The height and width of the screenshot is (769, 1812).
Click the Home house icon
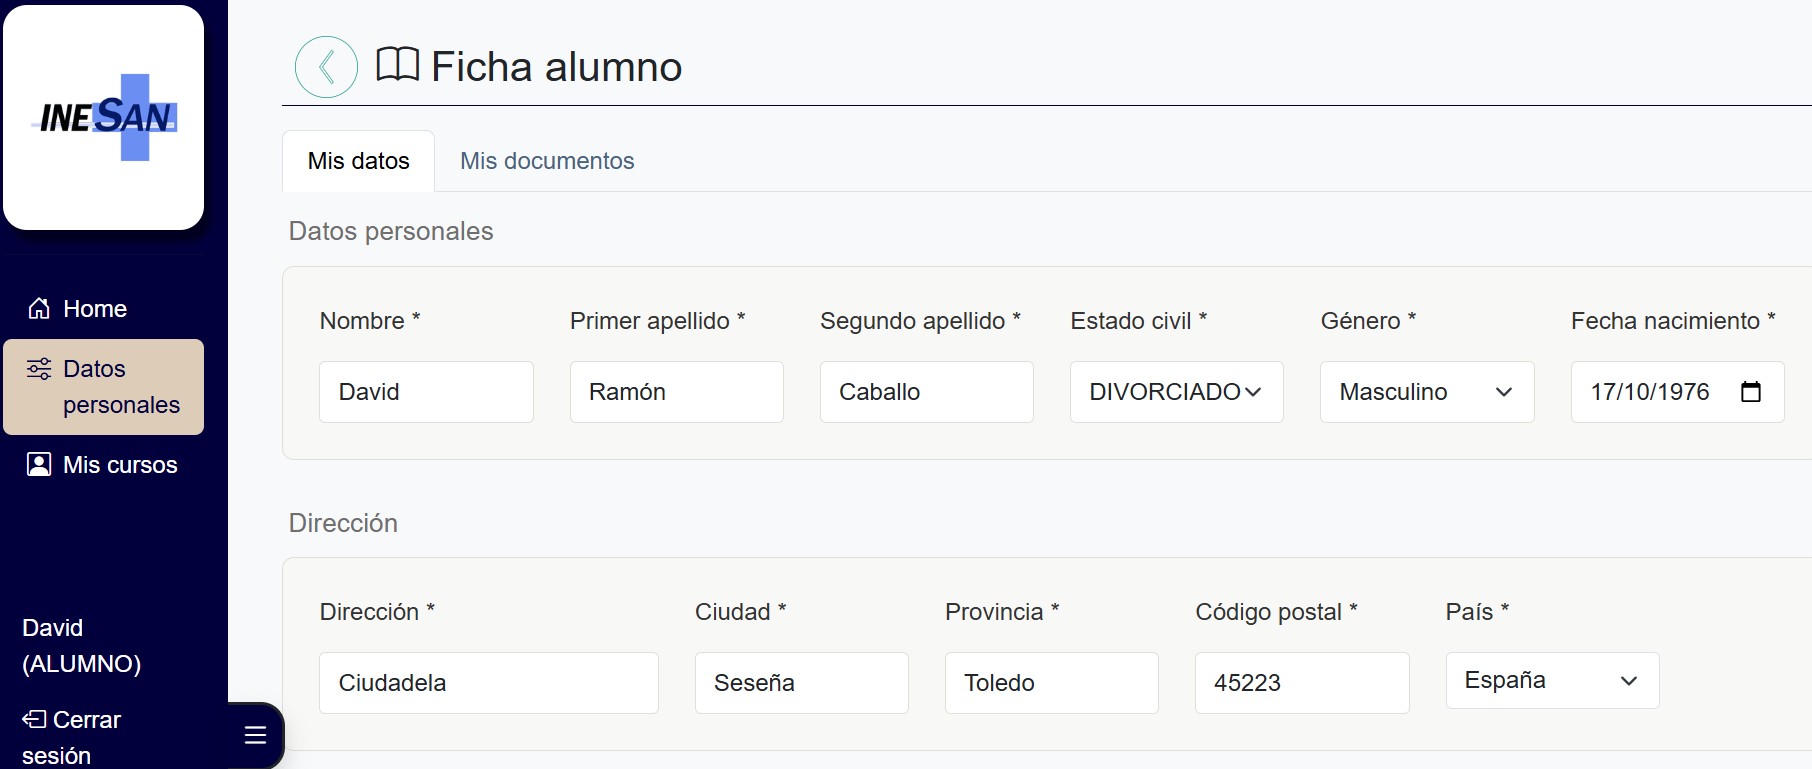[x=39, y=308]
